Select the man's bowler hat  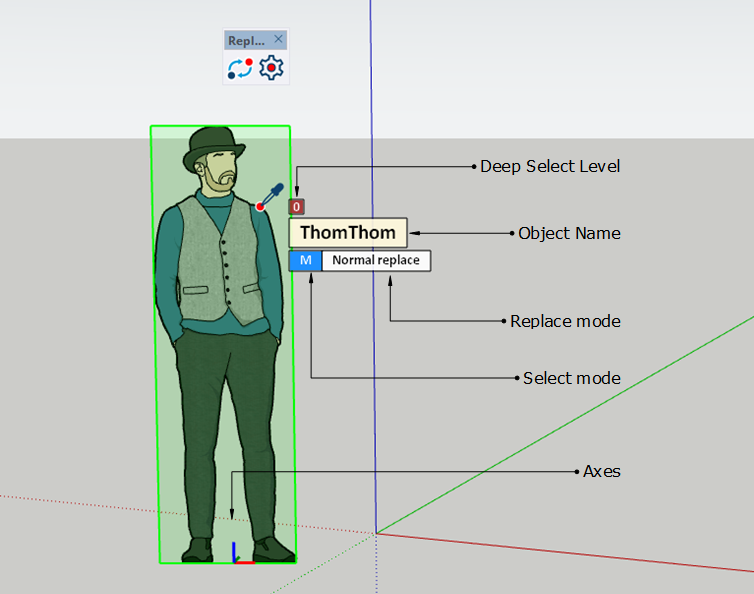(x=213, y=145)
